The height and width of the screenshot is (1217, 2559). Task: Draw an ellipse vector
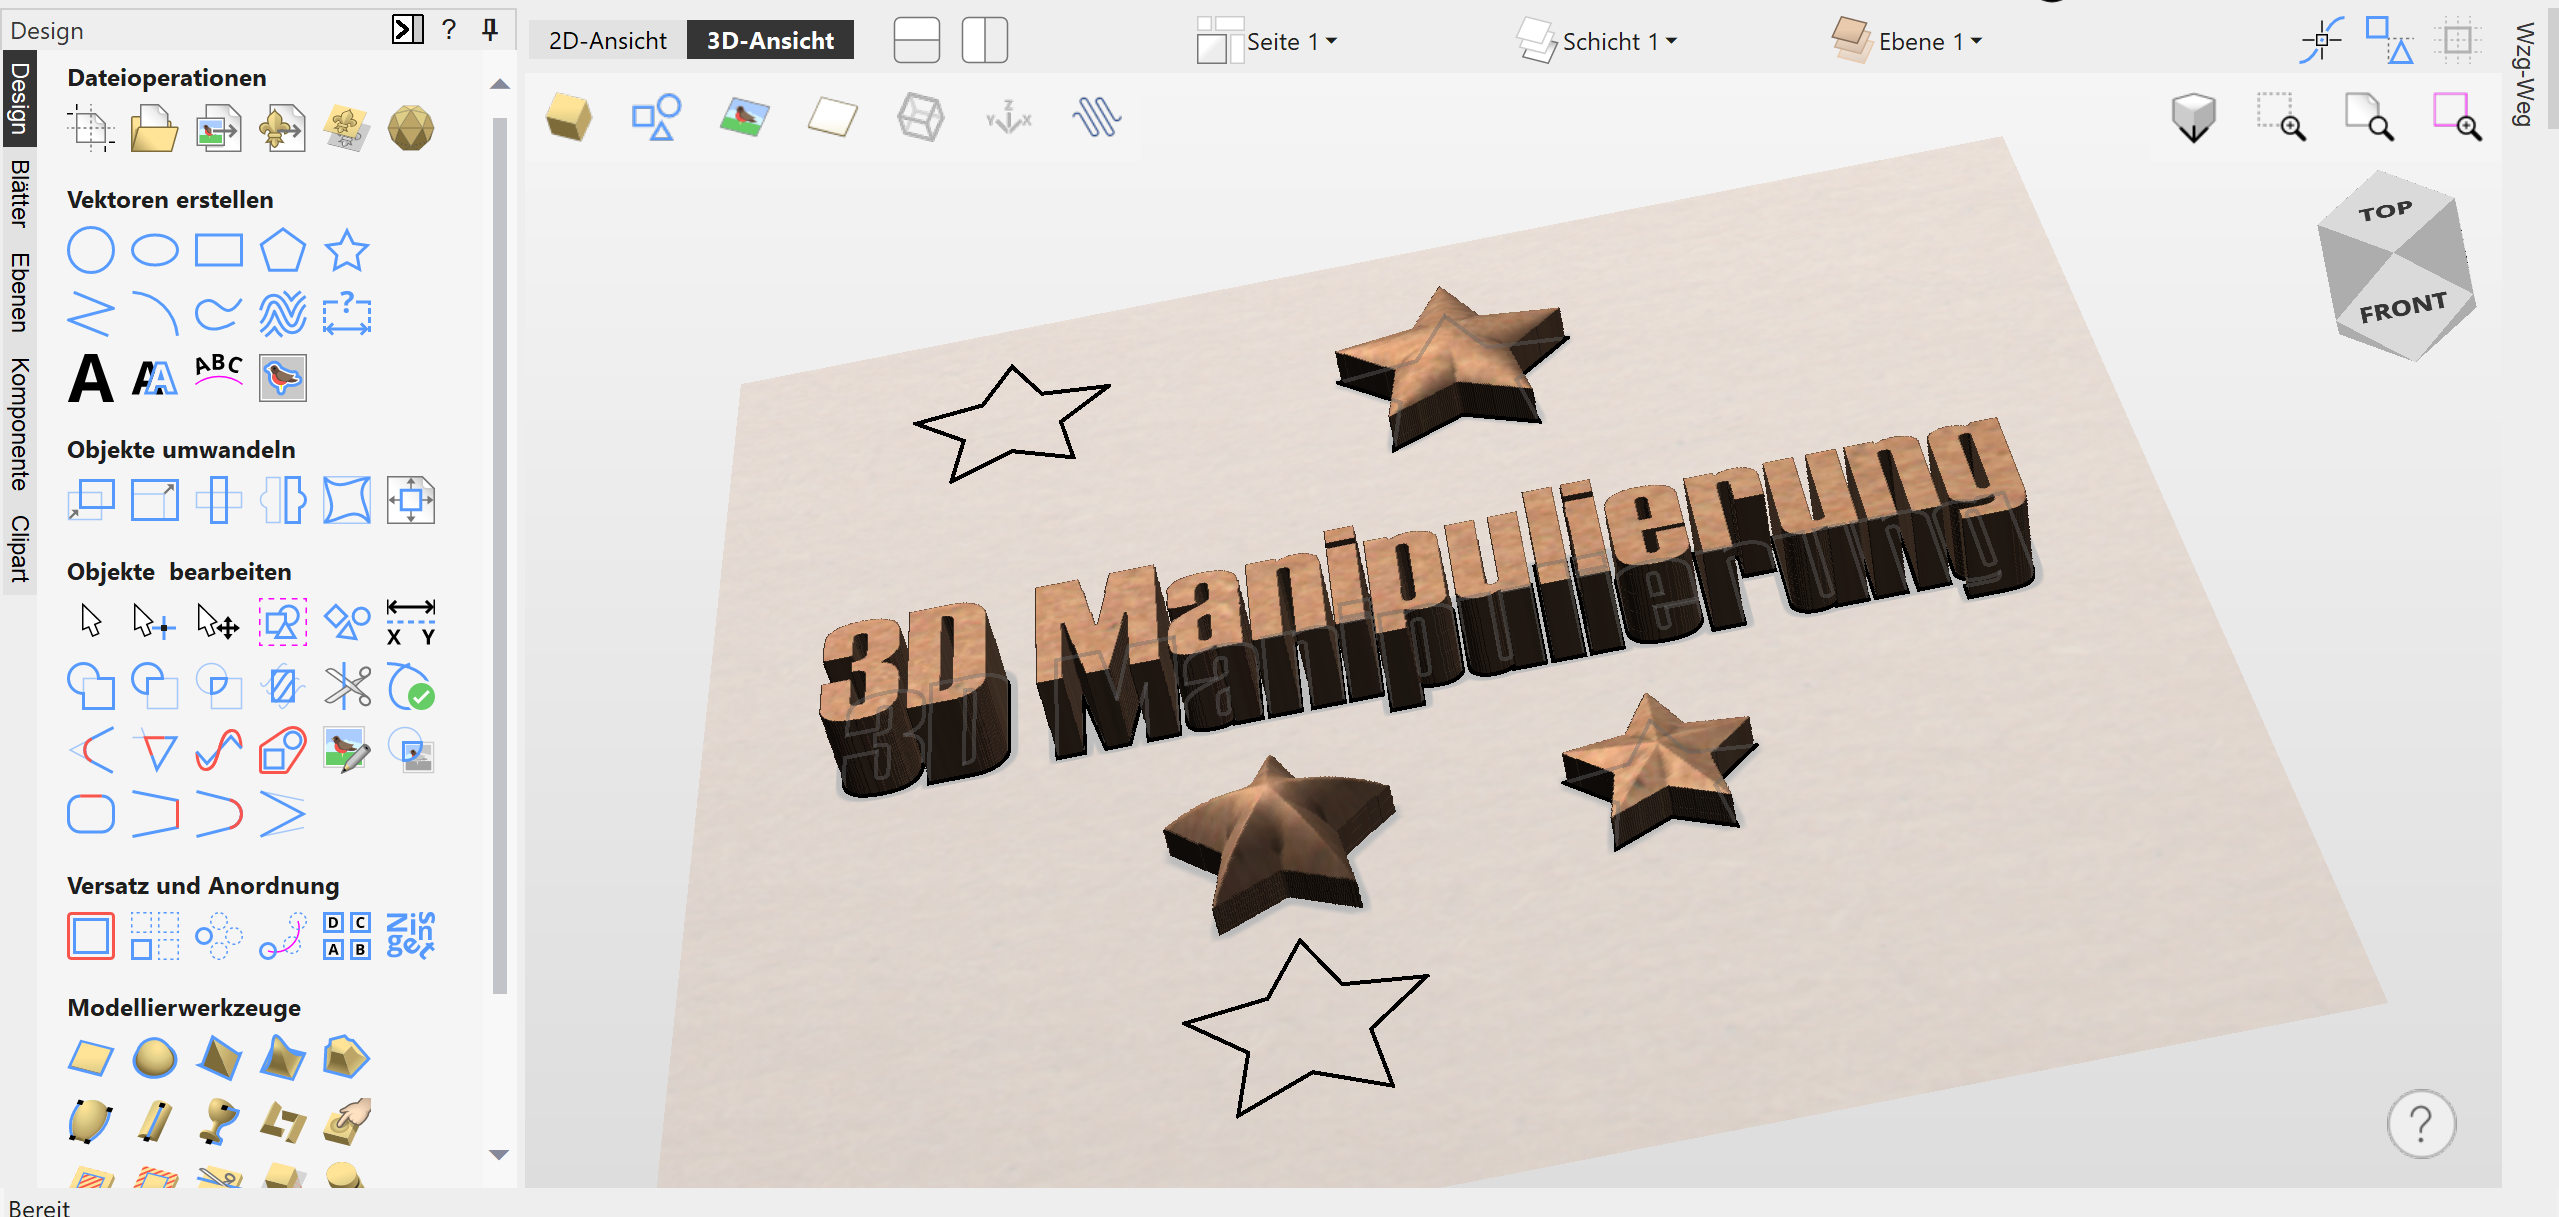tap(154, 250)
